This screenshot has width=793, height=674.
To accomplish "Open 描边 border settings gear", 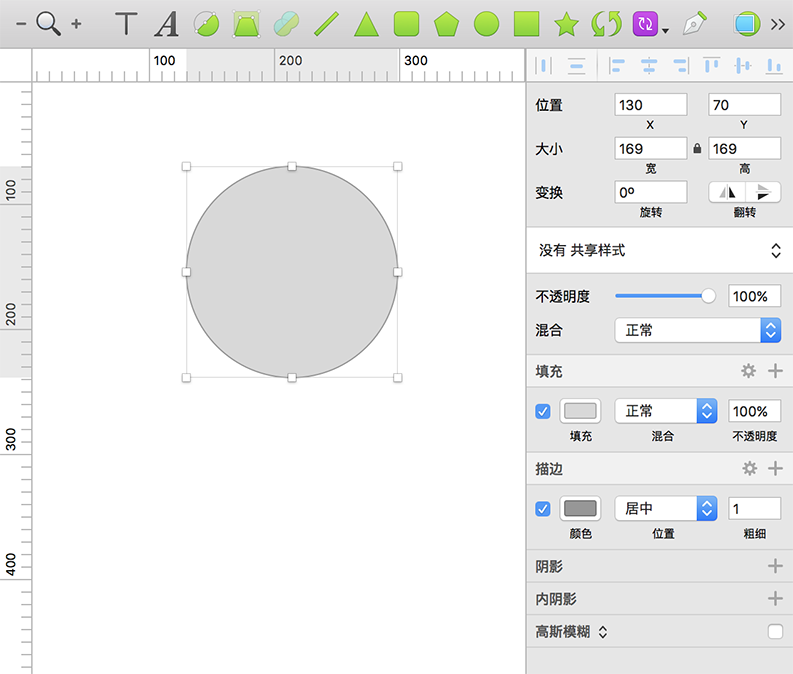I will click(x=749, y=469).
